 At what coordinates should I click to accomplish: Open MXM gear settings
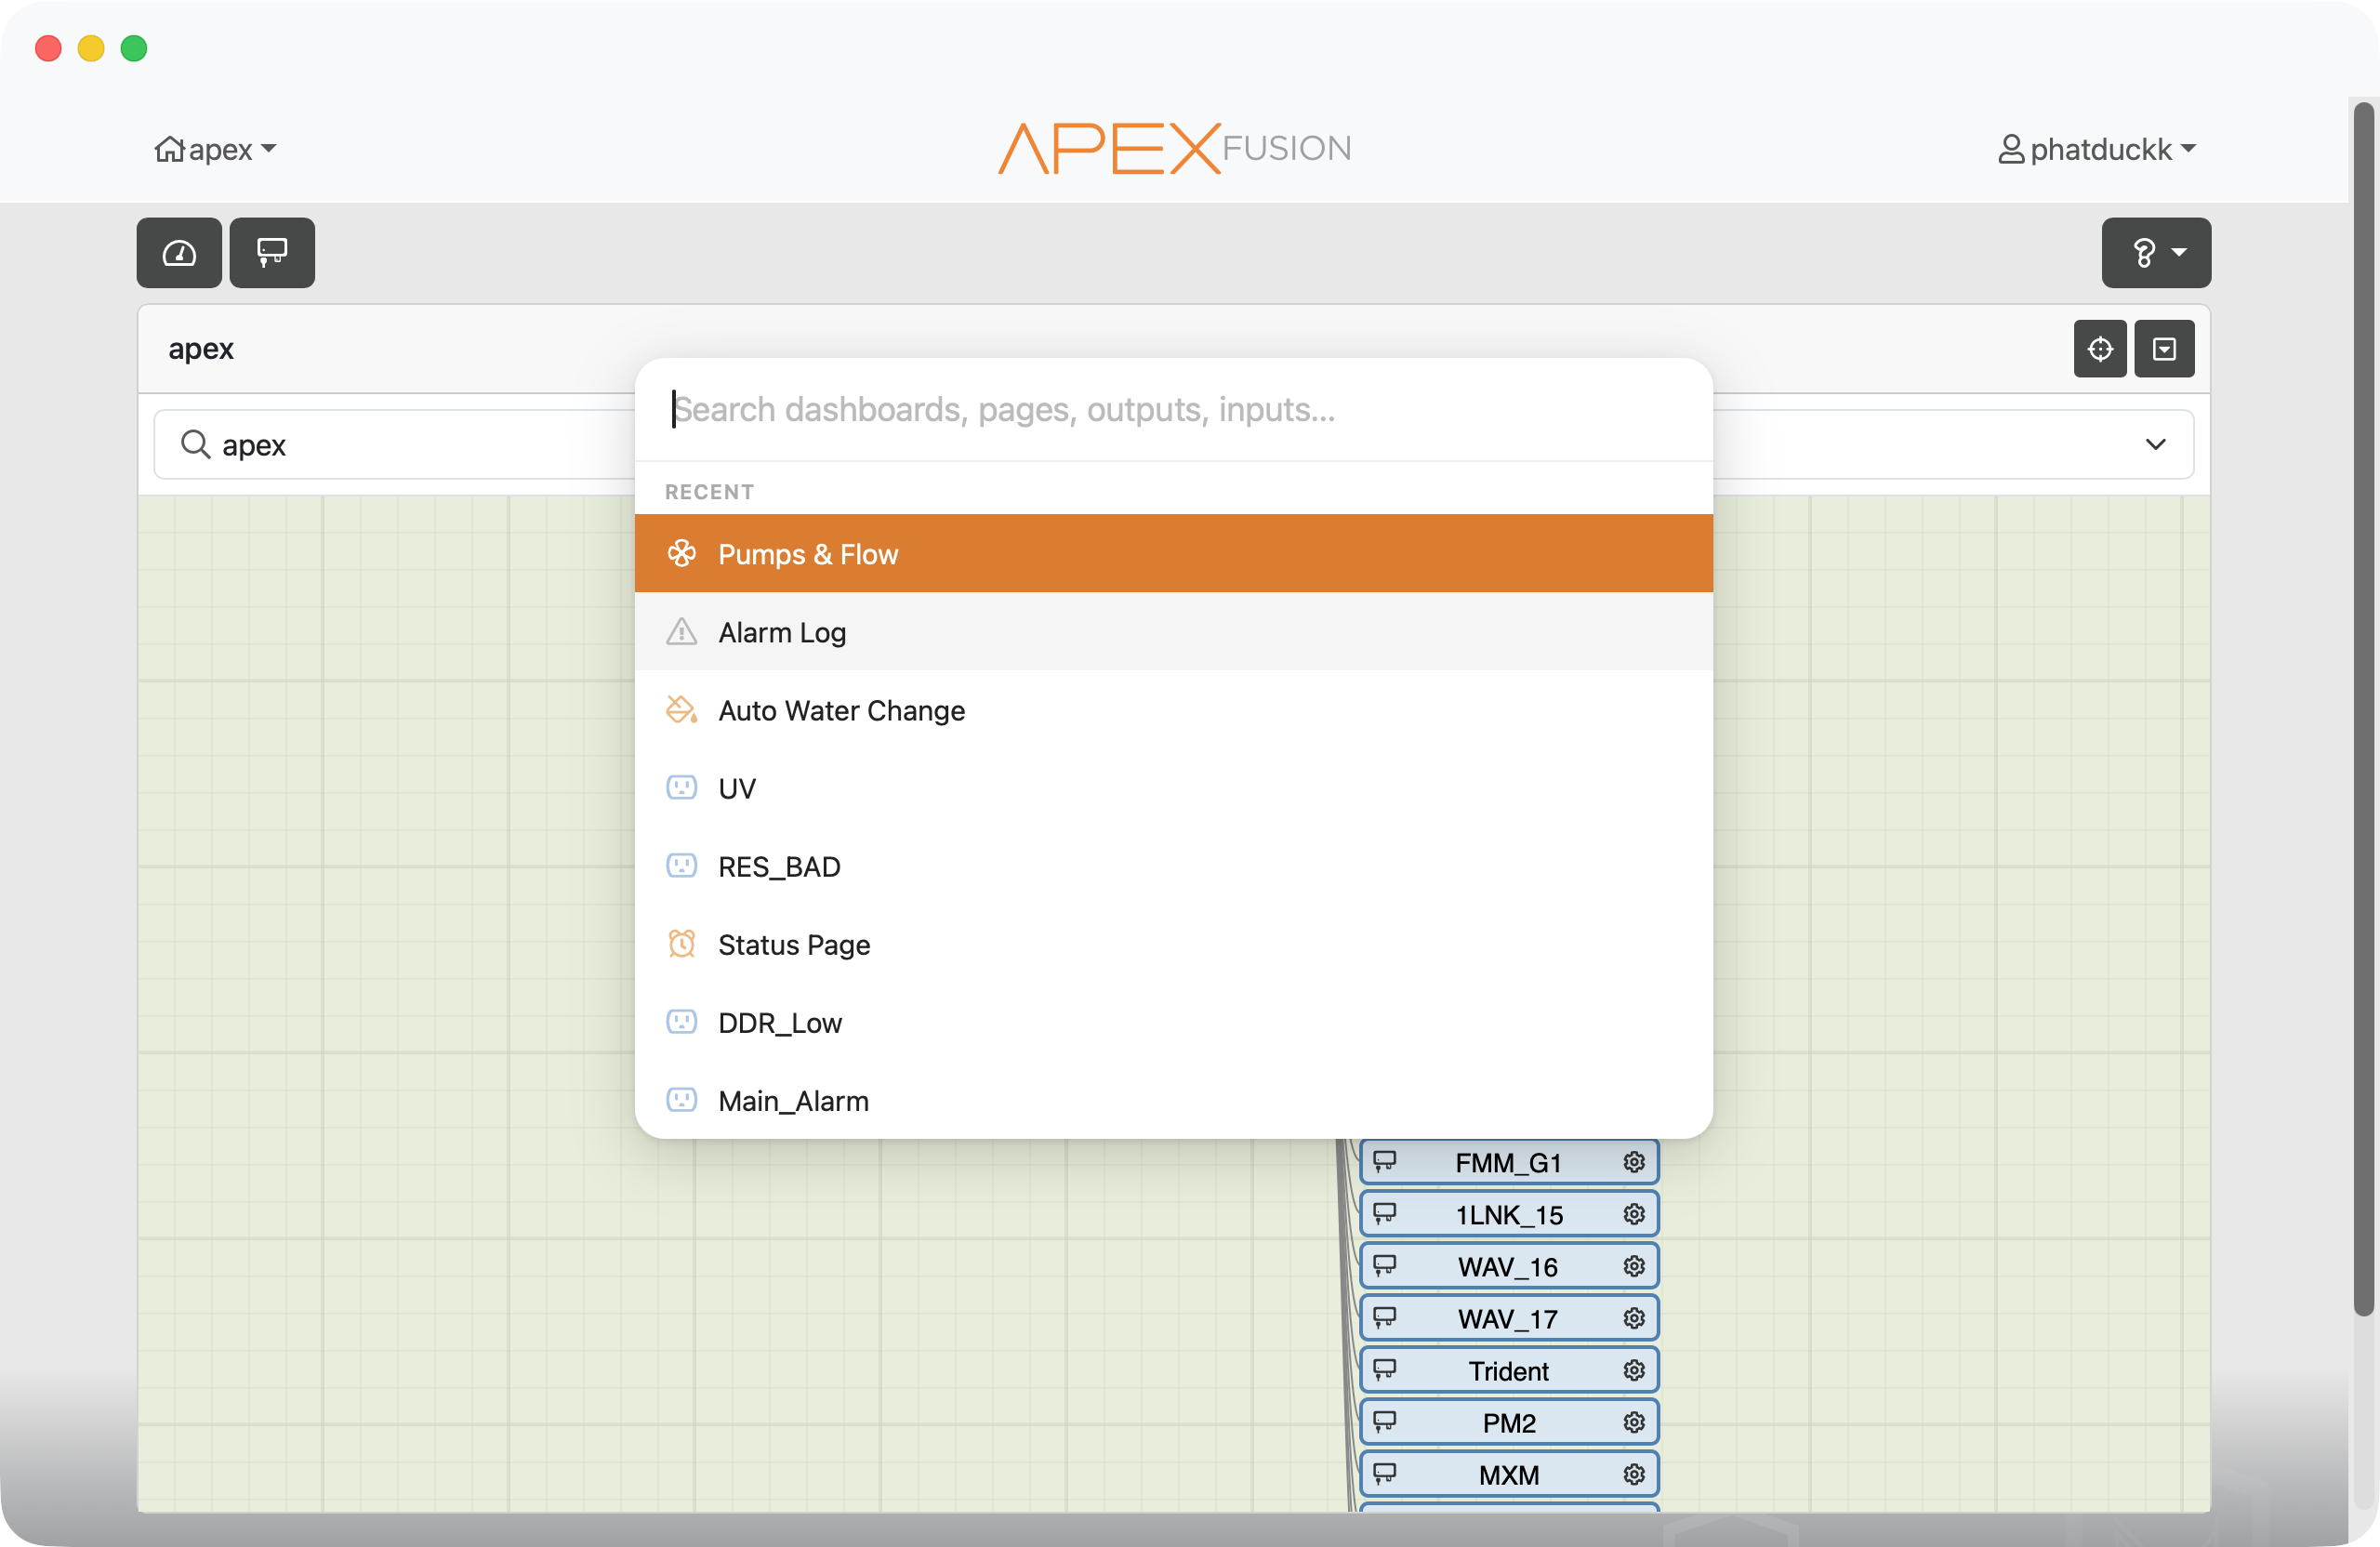1634,1474
